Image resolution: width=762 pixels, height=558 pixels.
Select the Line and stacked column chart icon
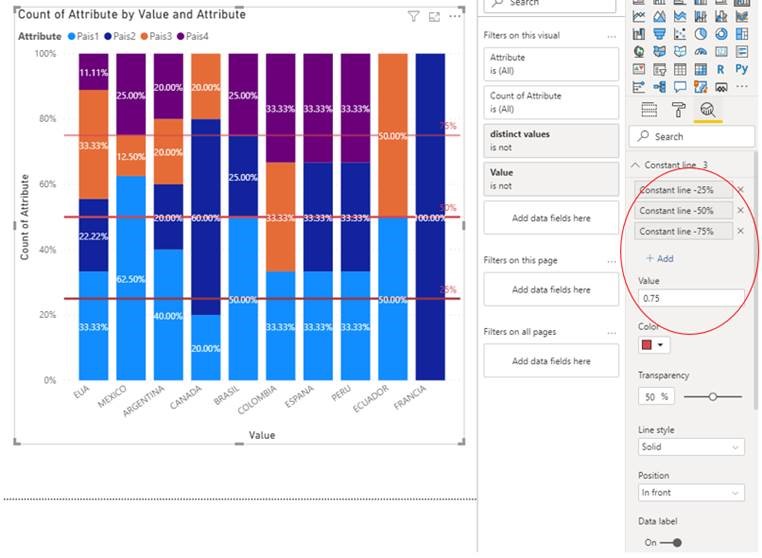point(700,17)
